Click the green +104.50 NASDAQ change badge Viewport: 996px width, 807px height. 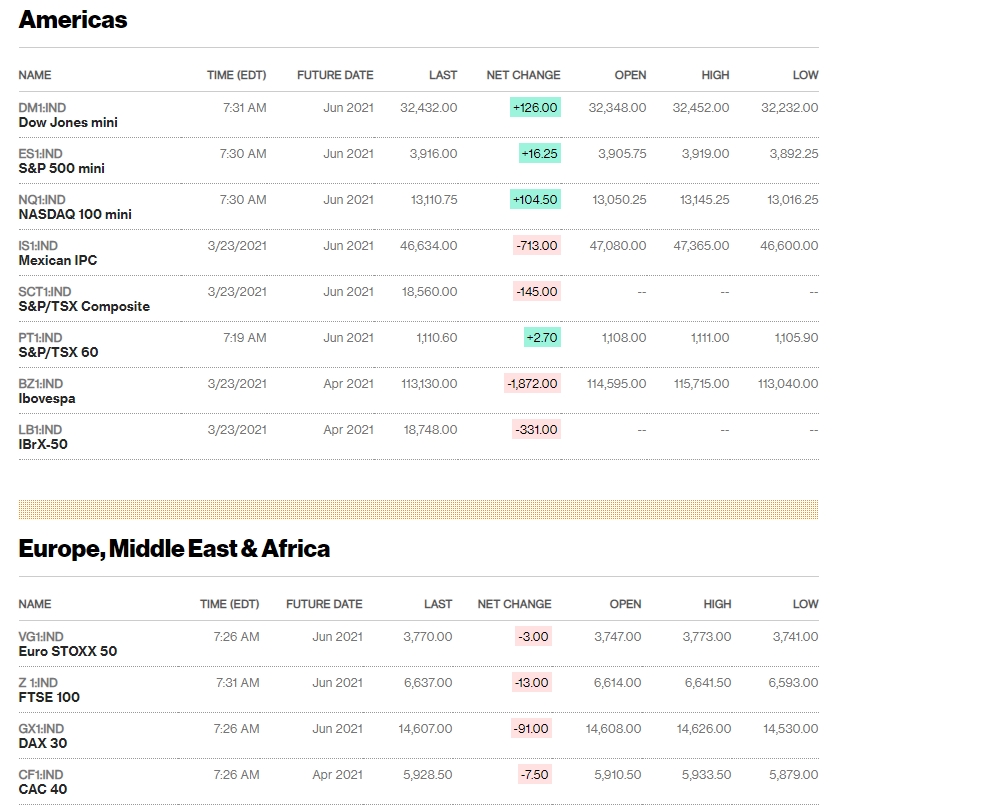[x=535, y=199]
